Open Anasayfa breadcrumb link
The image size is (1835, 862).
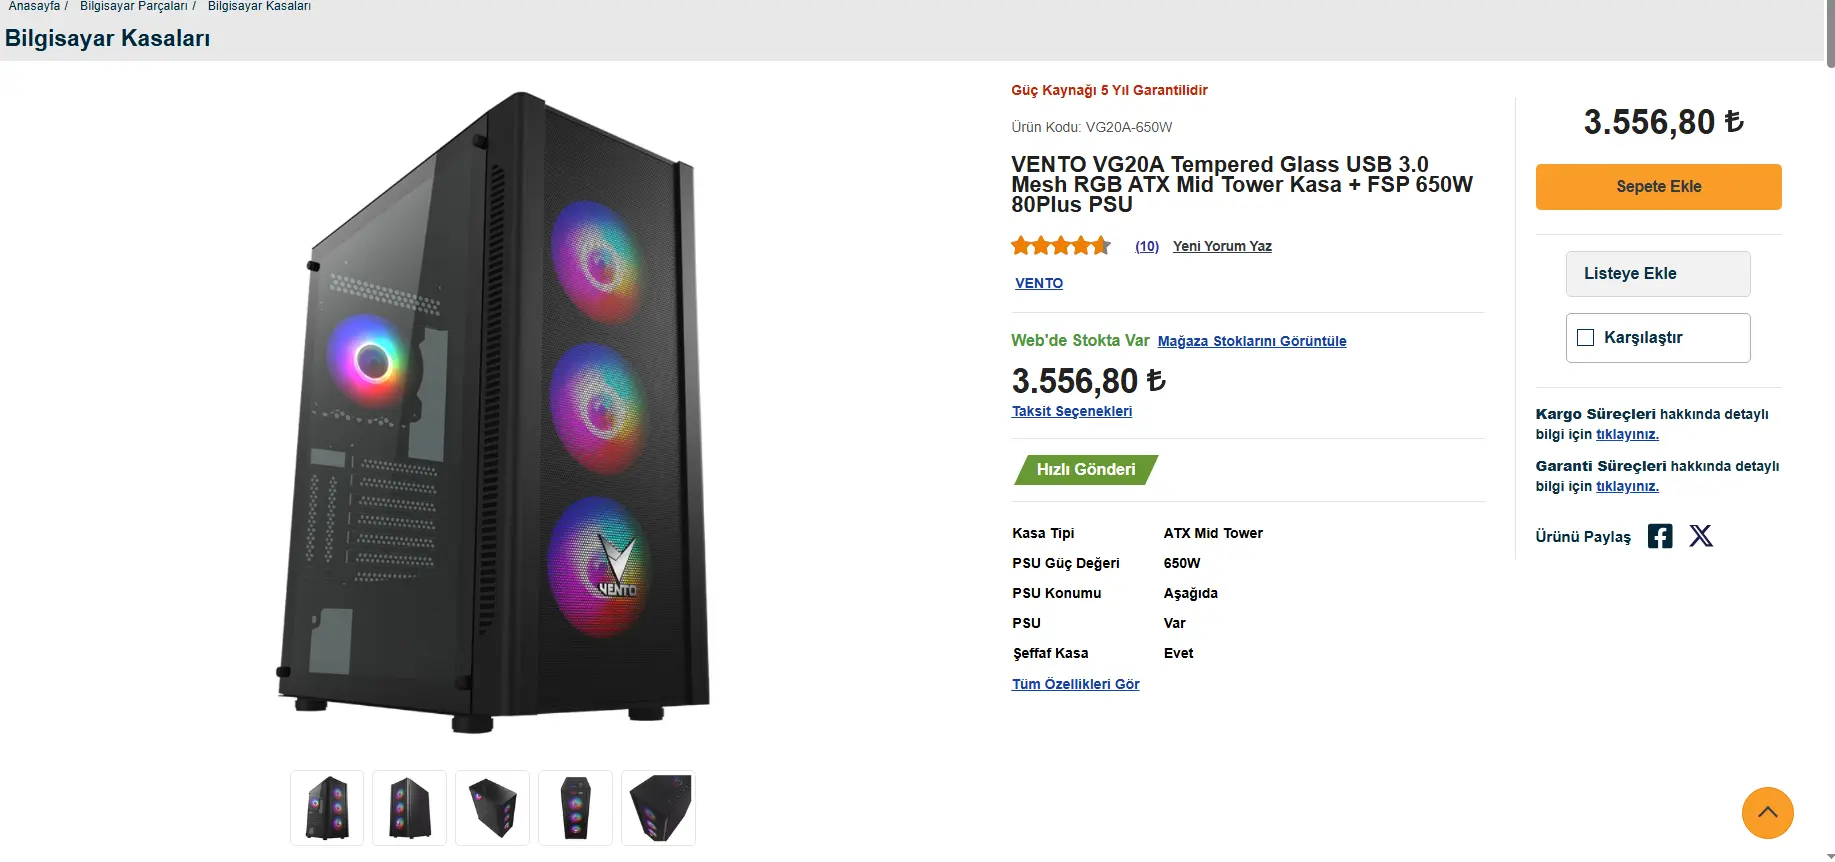[x=34, y=6]
